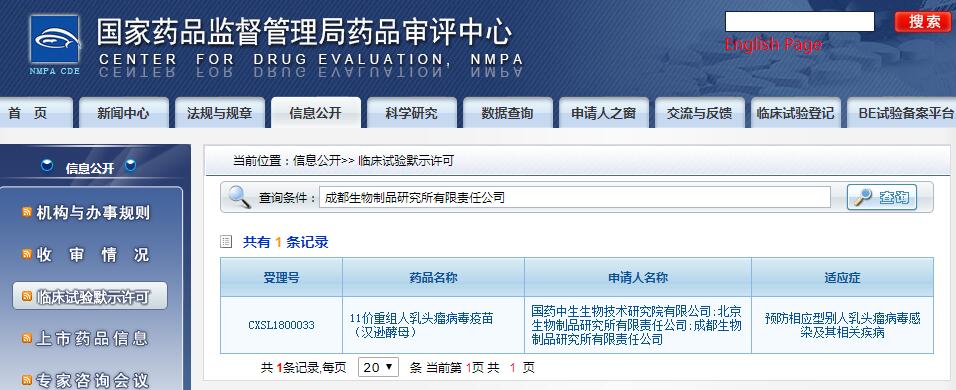Click the record list icon beside 共有 1 条记录

(x=226, y=242)
